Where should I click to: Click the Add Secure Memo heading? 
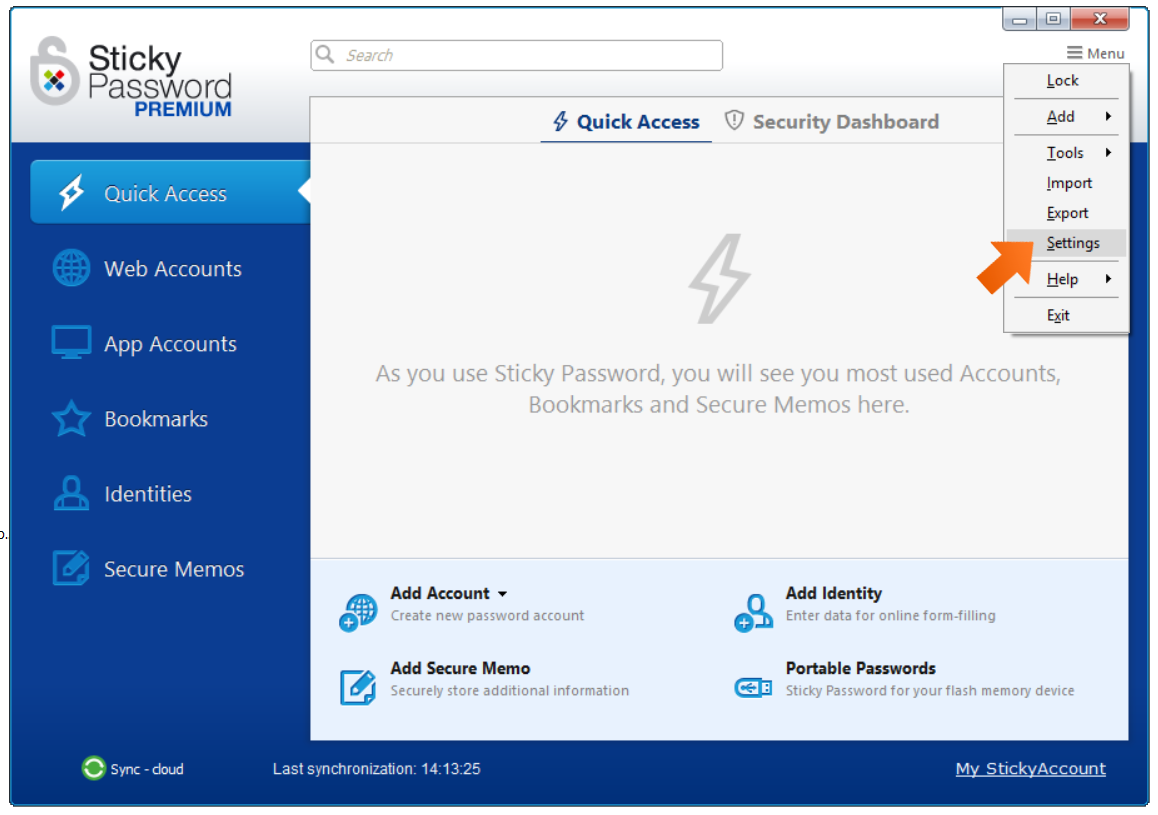[460, 667]
